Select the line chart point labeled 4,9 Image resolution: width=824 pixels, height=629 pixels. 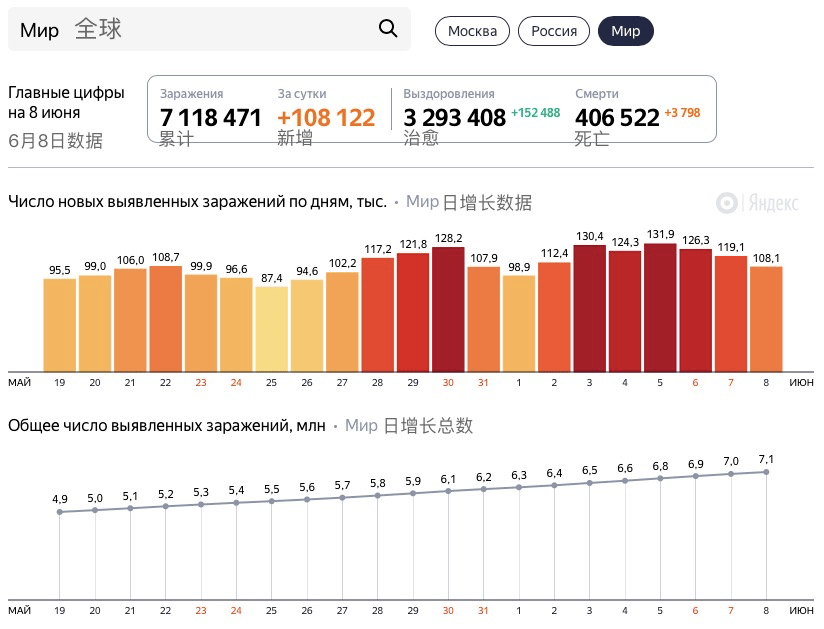(60, 512)
